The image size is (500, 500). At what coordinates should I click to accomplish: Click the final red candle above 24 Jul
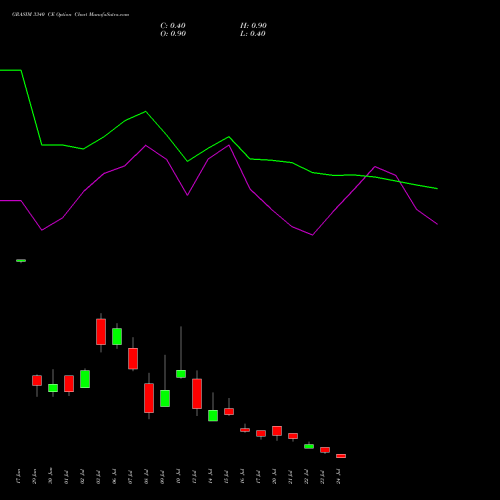click(341, 456)
